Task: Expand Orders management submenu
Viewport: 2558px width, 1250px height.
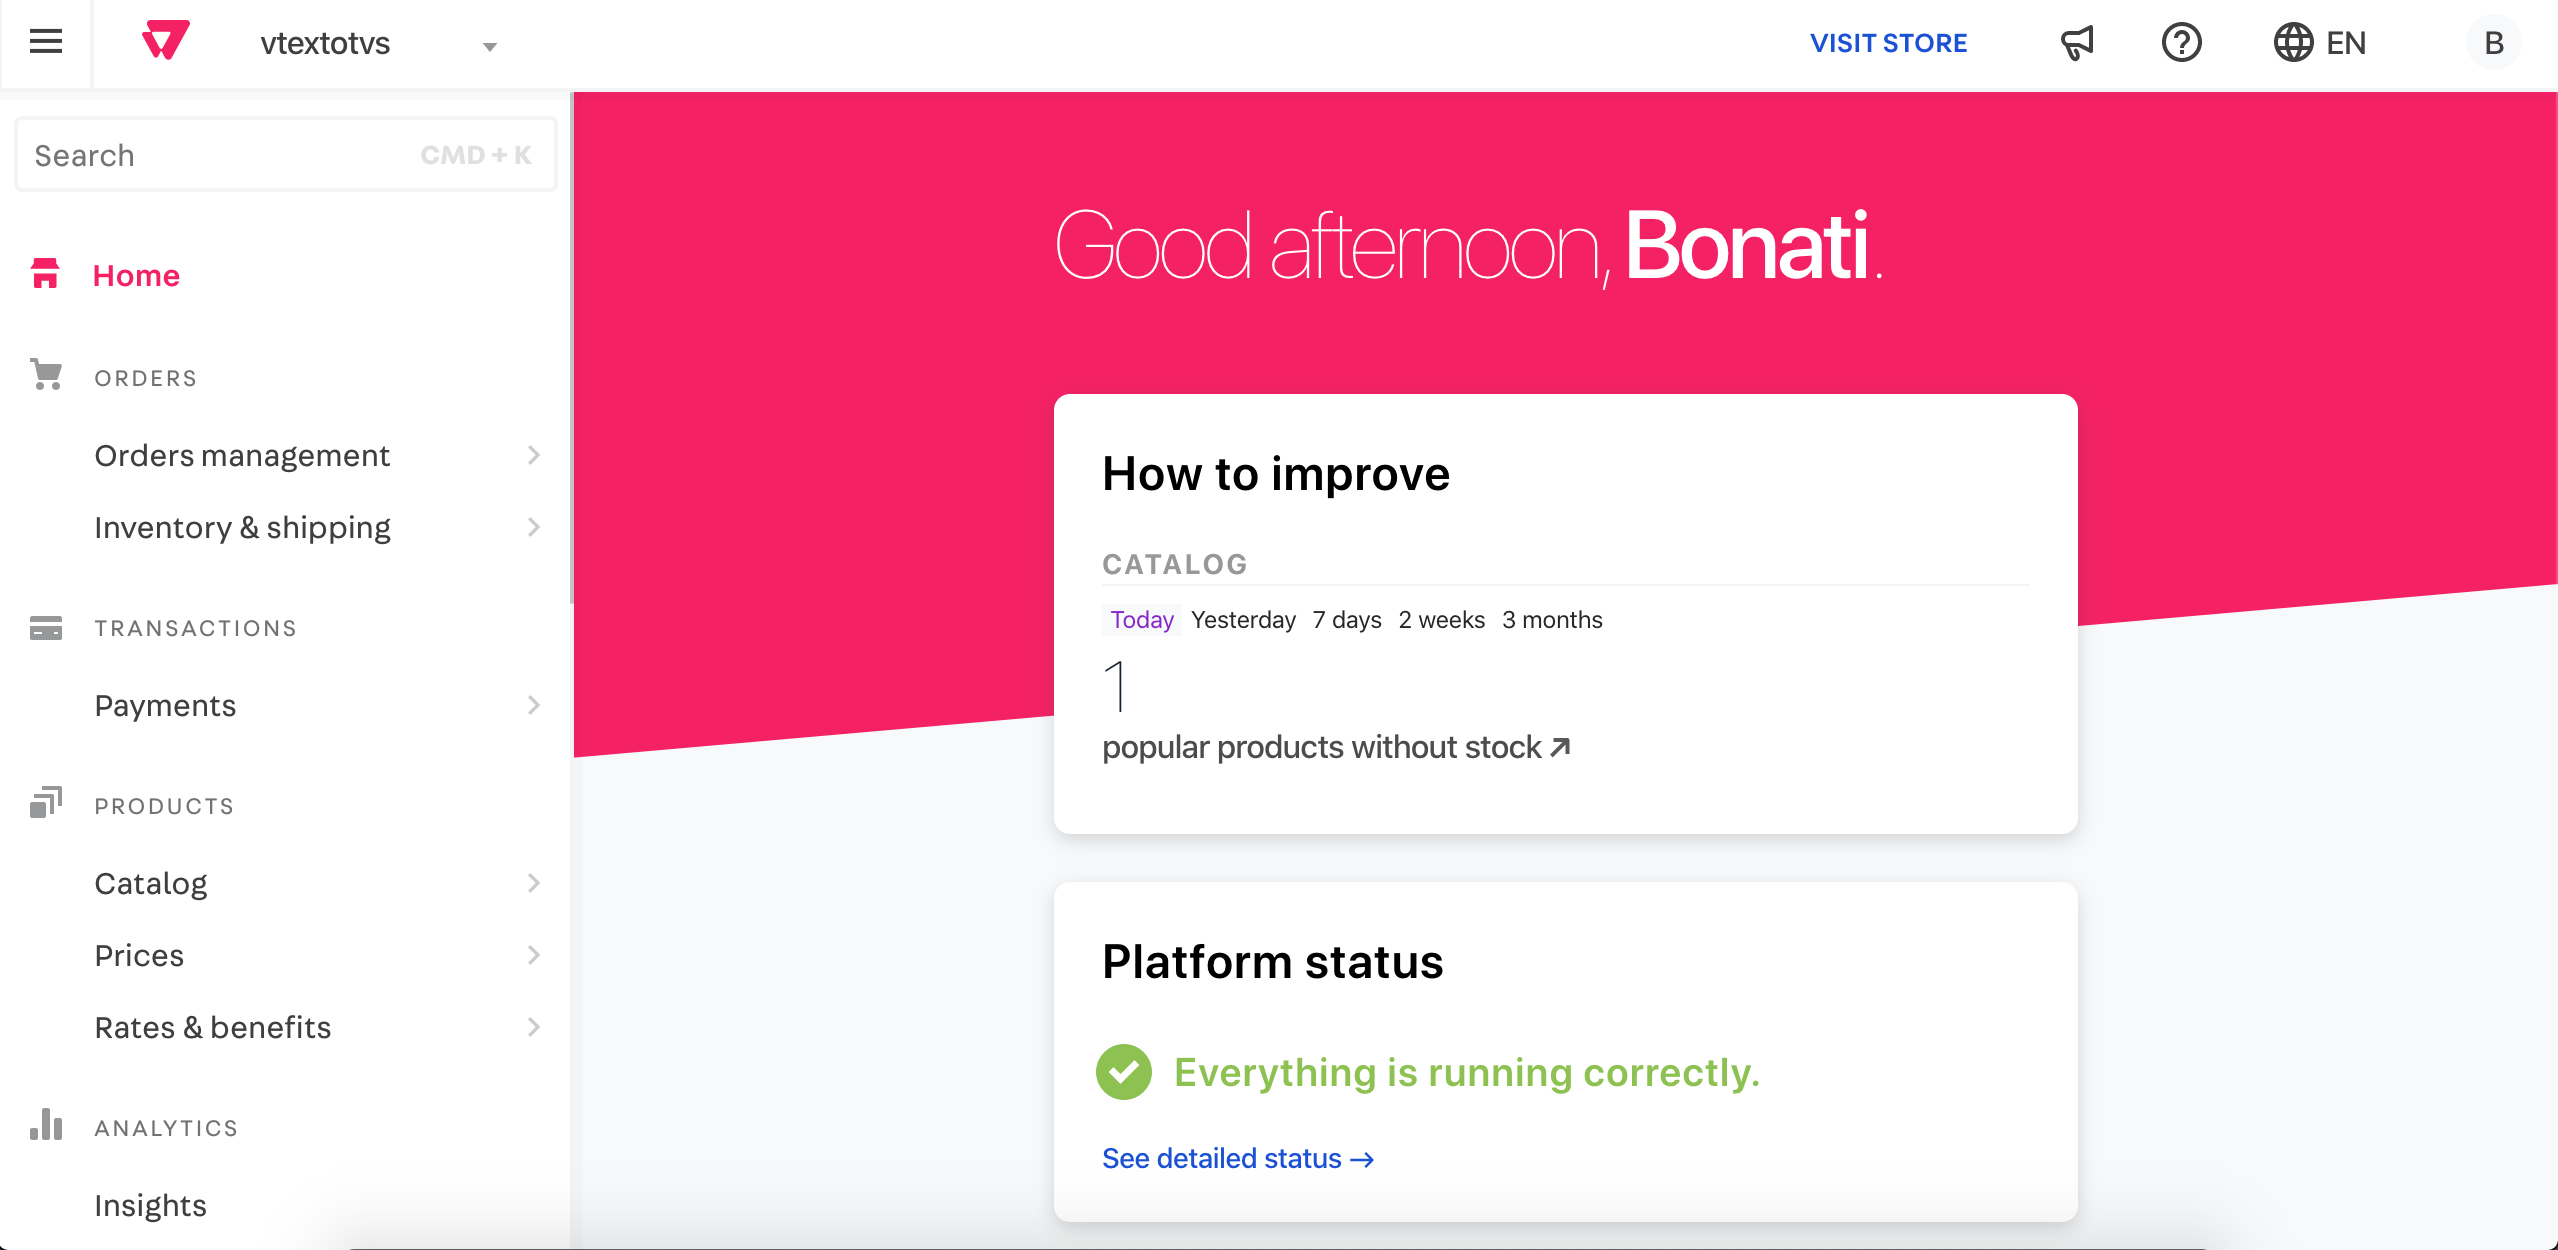Action: point(533,456)
